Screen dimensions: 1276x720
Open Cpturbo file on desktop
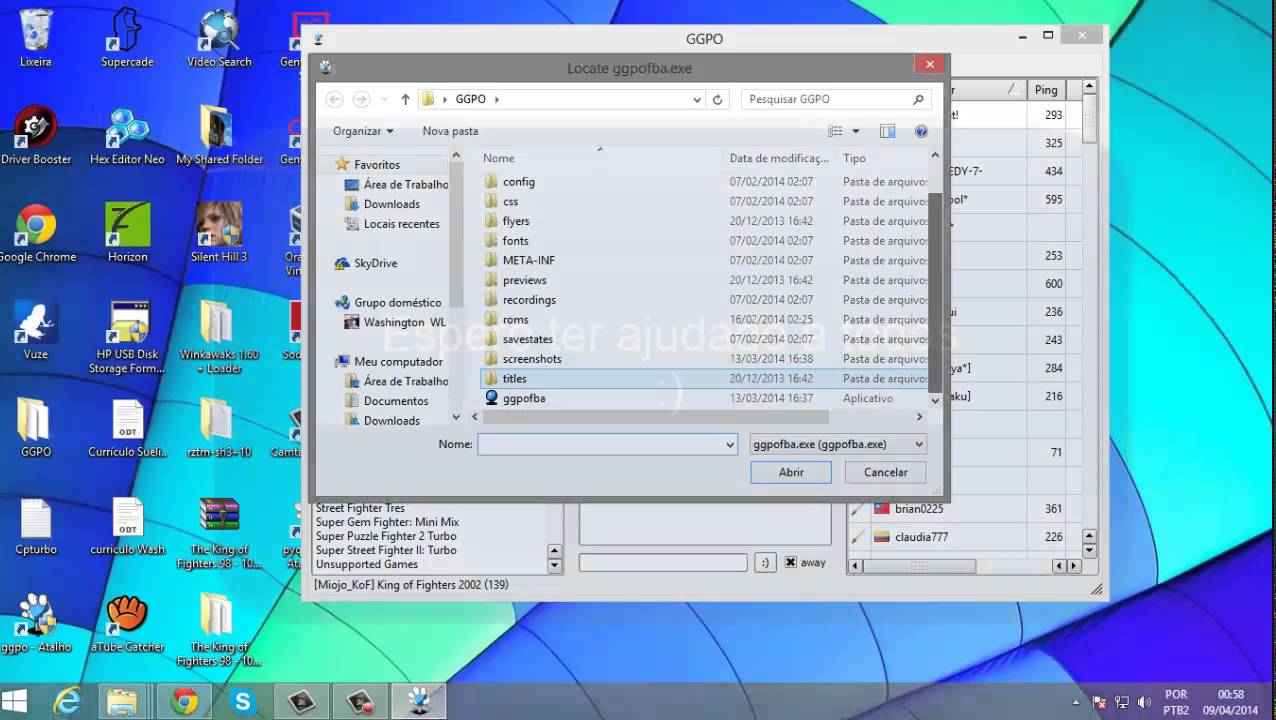click(x=36, y=526)
